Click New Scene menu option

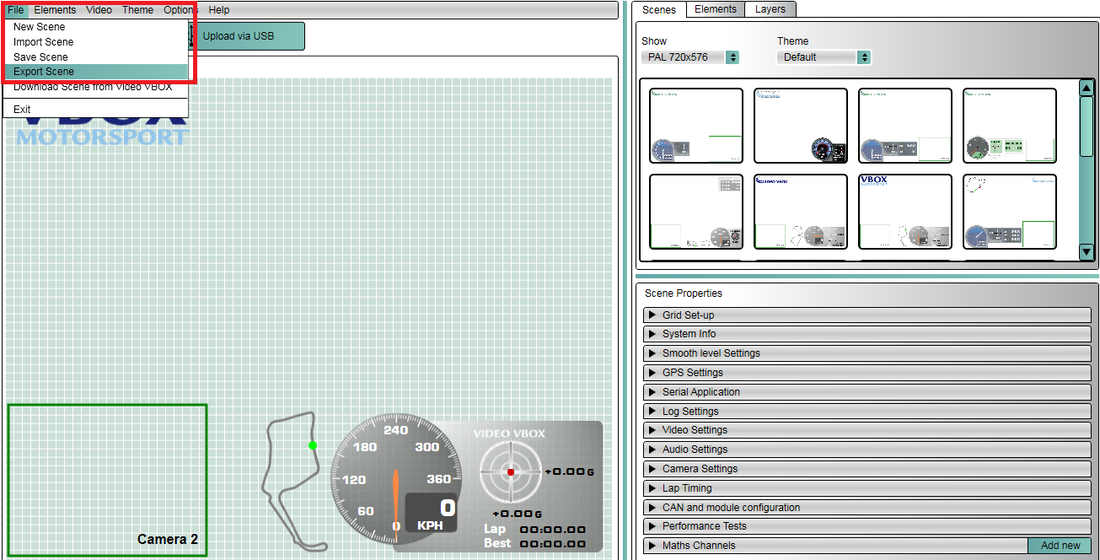(39, 27)
